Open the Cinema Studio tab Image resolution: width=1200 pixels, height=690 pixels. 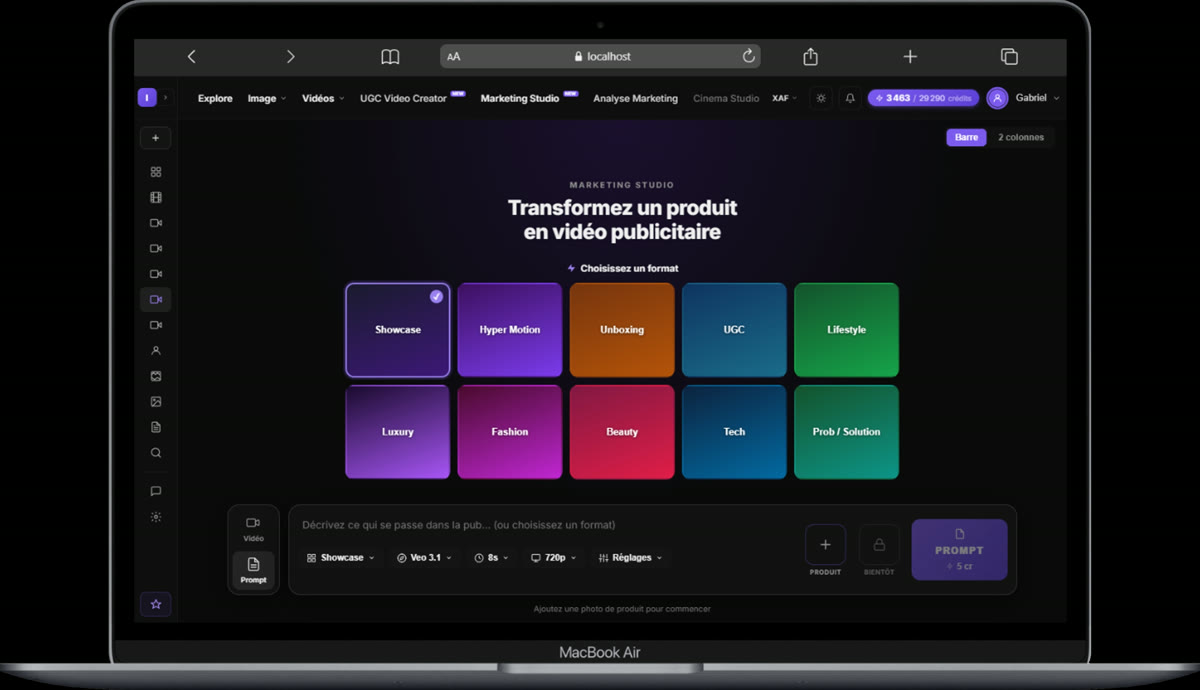[x=726, y=98]
